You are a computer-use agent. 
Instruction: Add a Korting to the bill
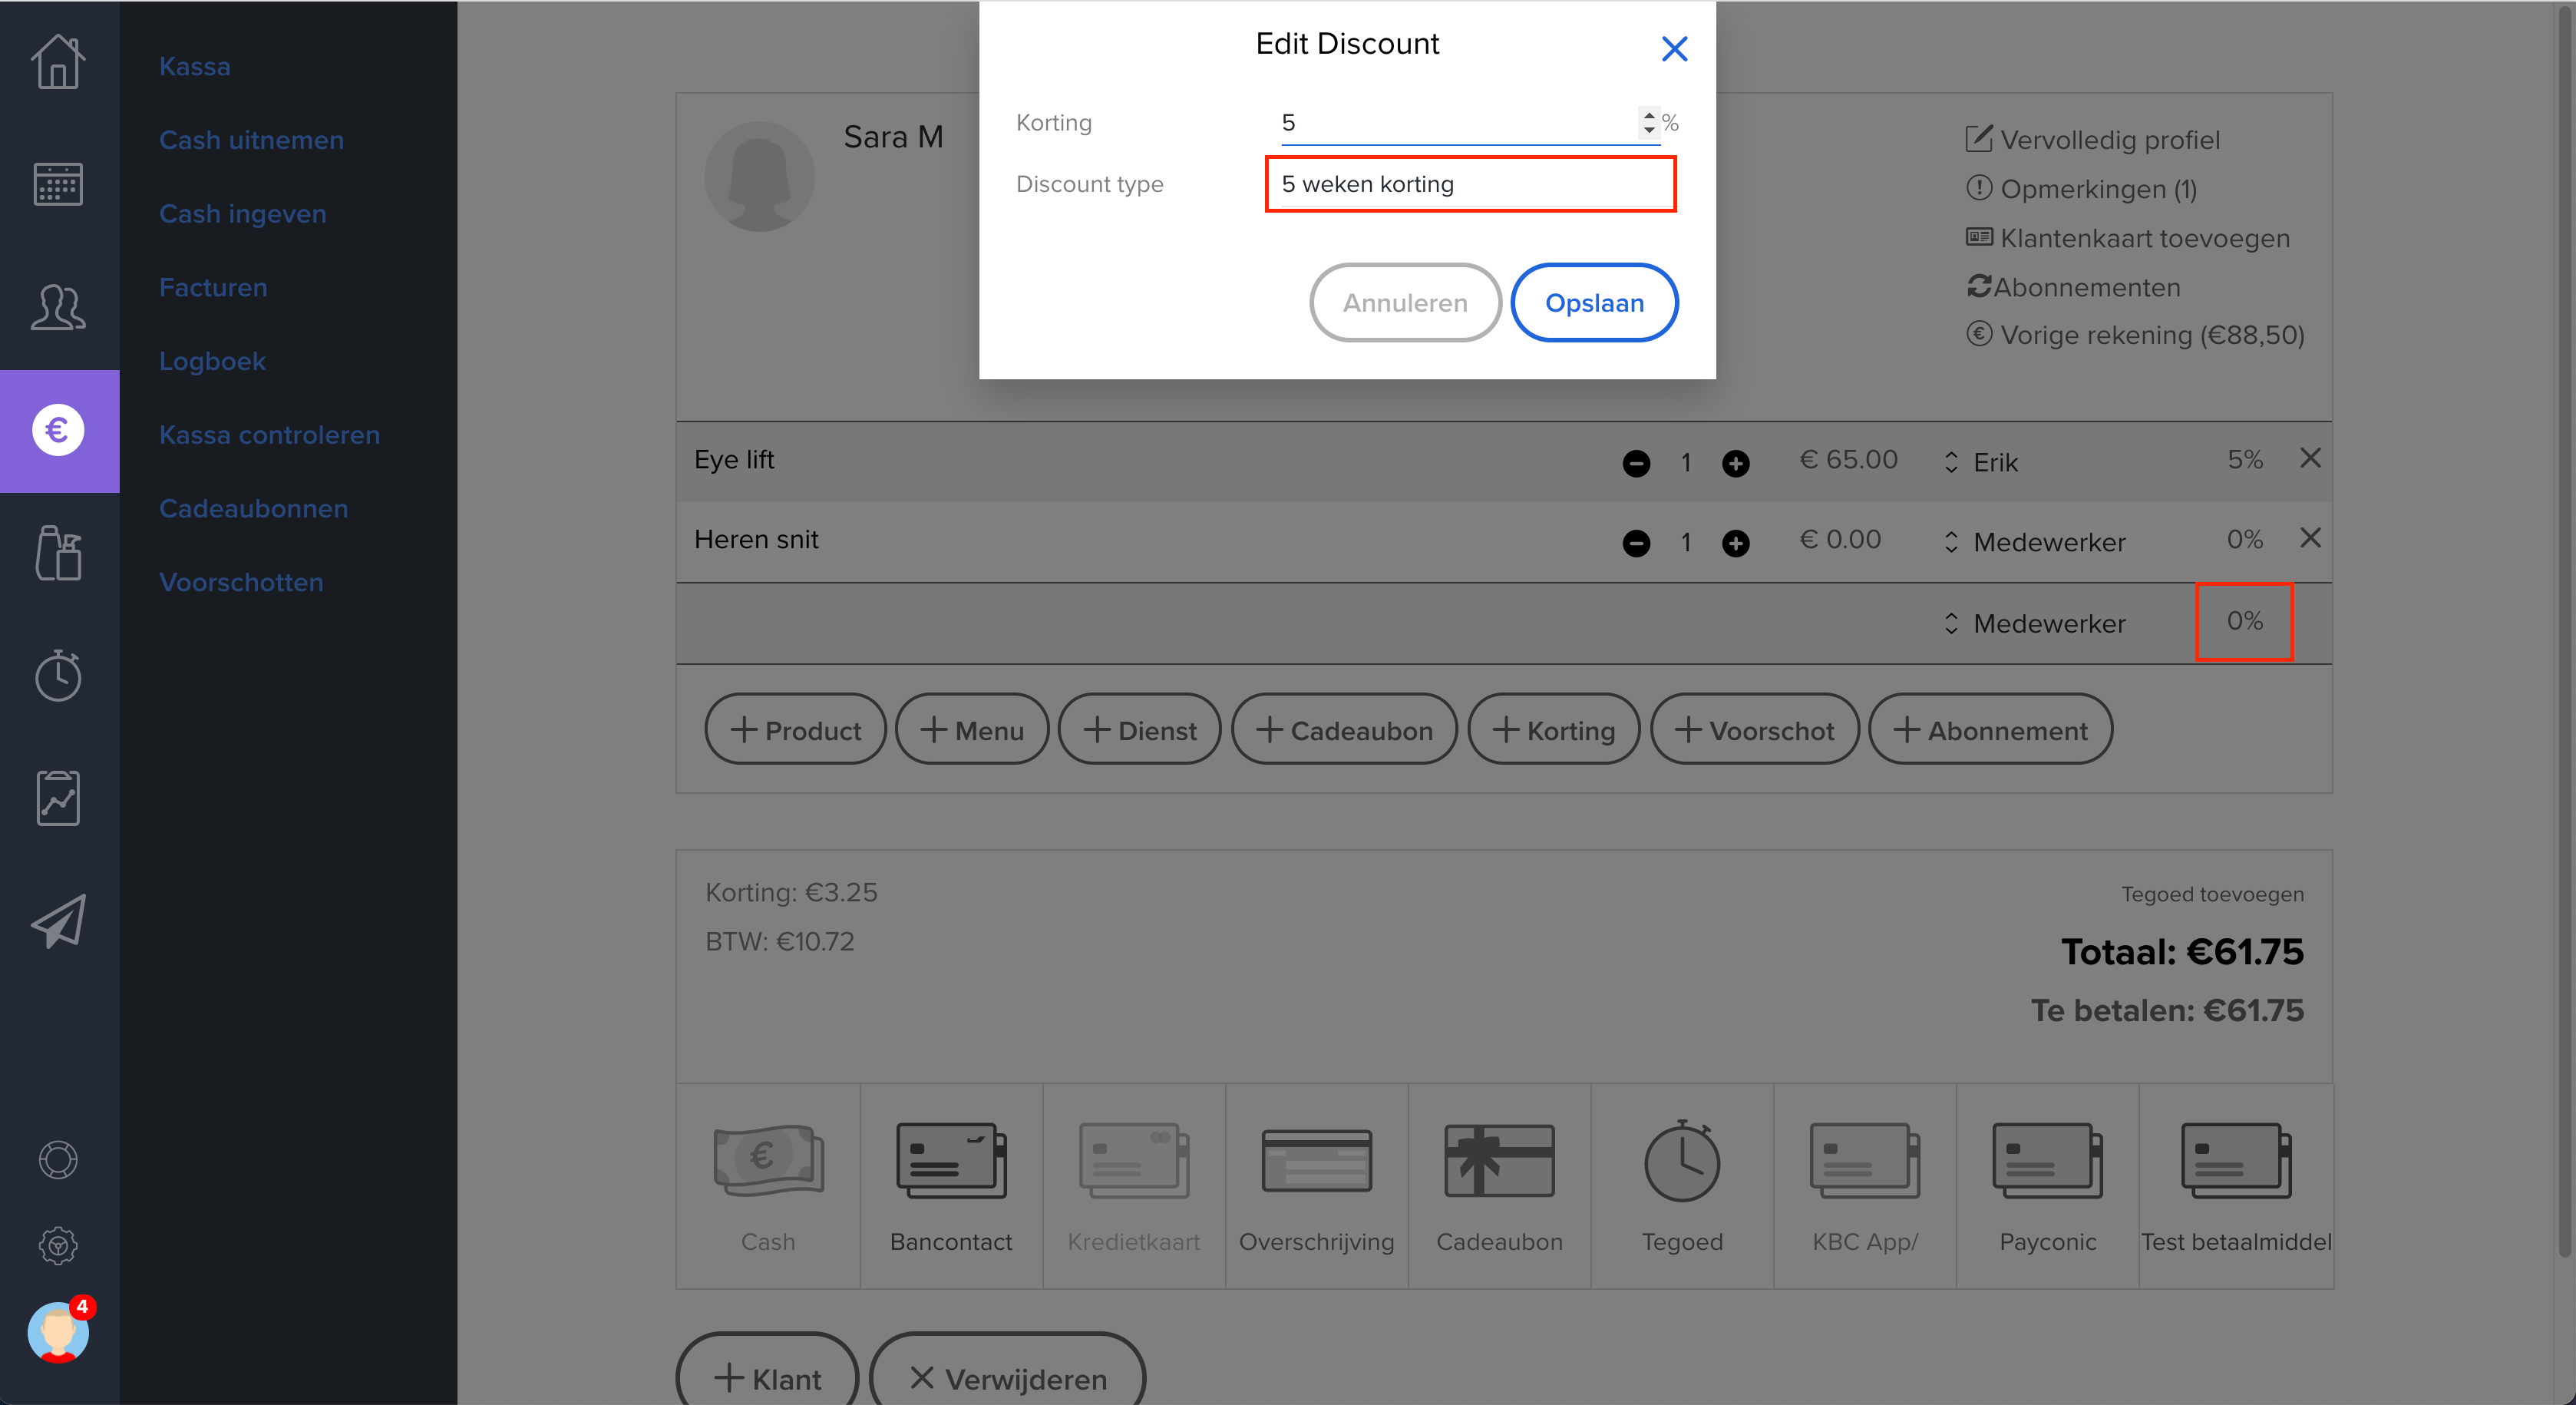(x=1553, y=730)
